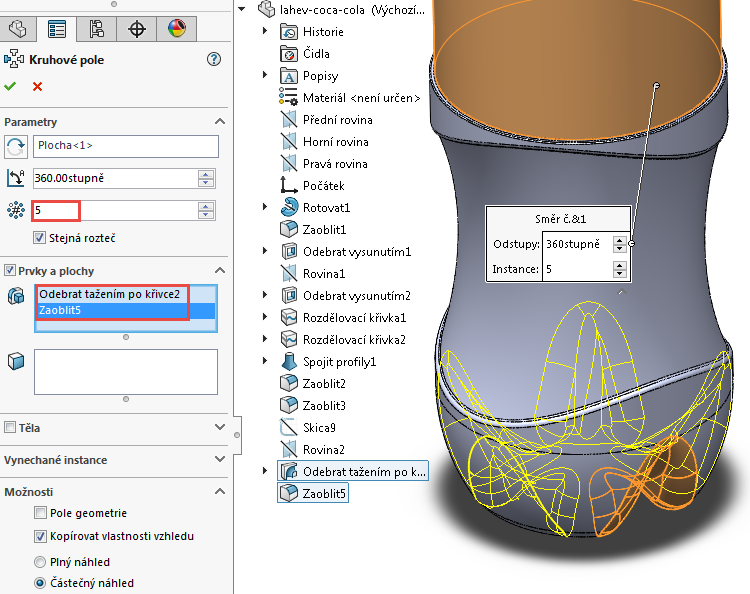Collapse the lahev-coca-cola root tree node

point(243,9)
